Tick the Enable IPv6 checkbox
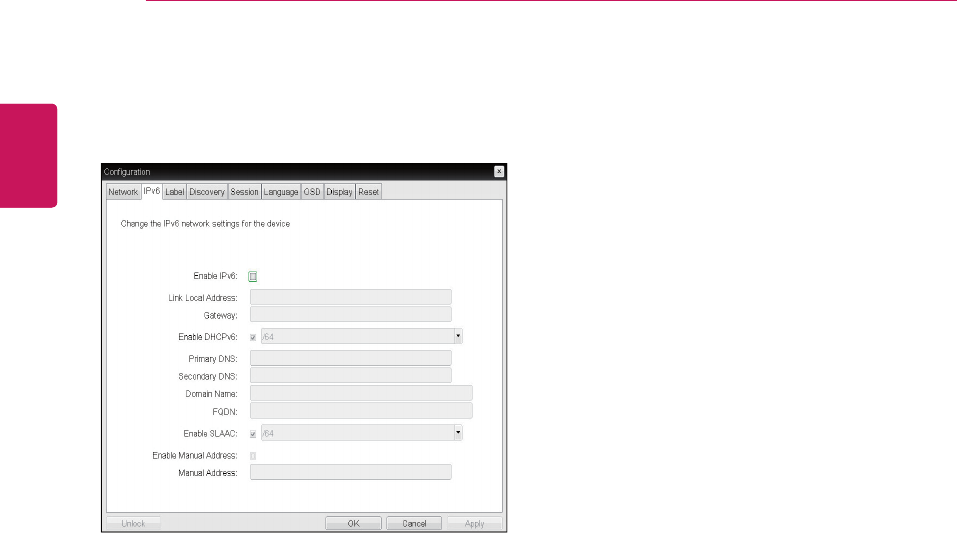 (253, 277)
